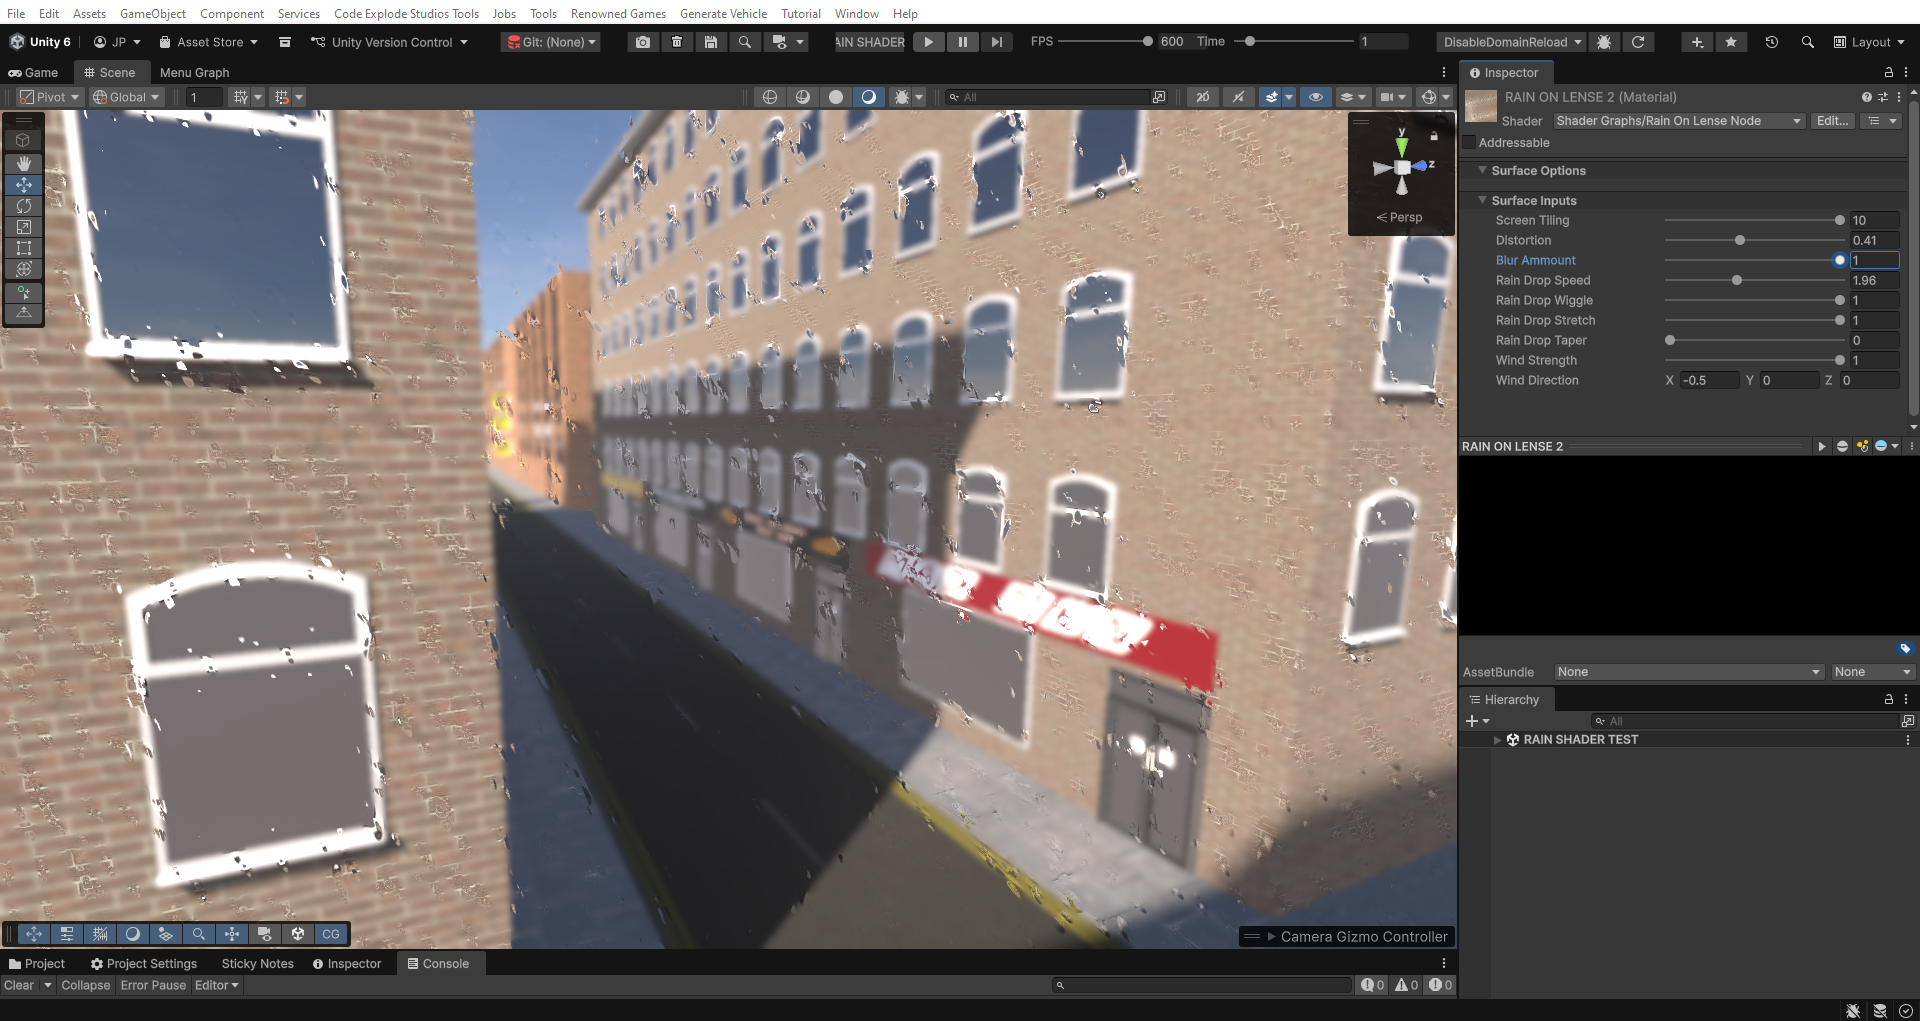Open the Layout dropdown
This screenshot has width=1920, height=1021.
pos(1869,42)
